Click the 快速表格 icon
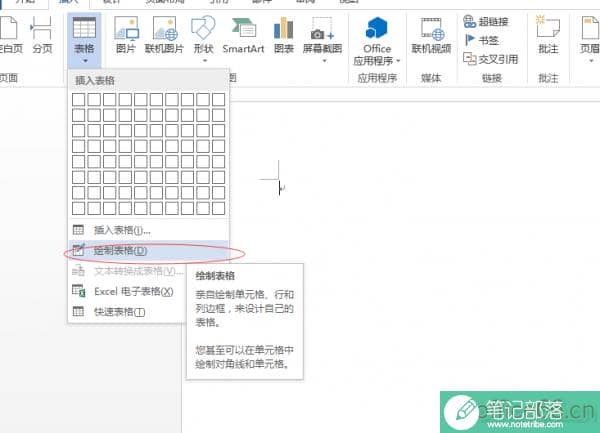The width and height of the screenshot is (600, 433). click(x=78, y=311)
